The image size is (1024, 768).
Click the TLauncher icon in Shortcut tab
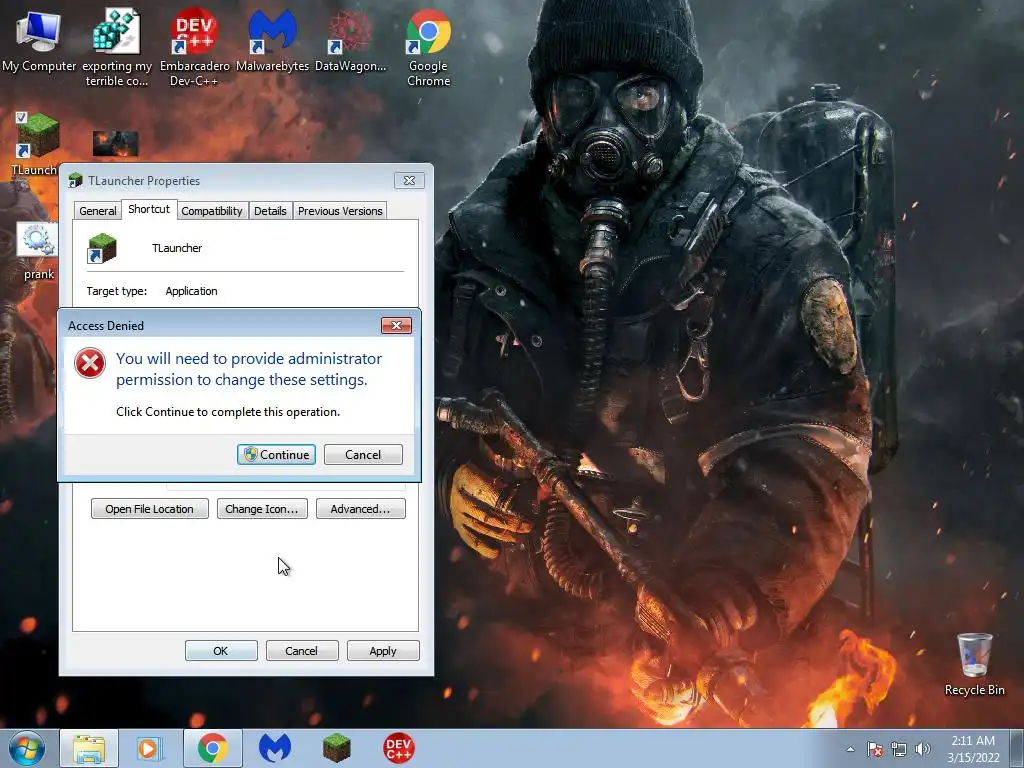(101, 248)
